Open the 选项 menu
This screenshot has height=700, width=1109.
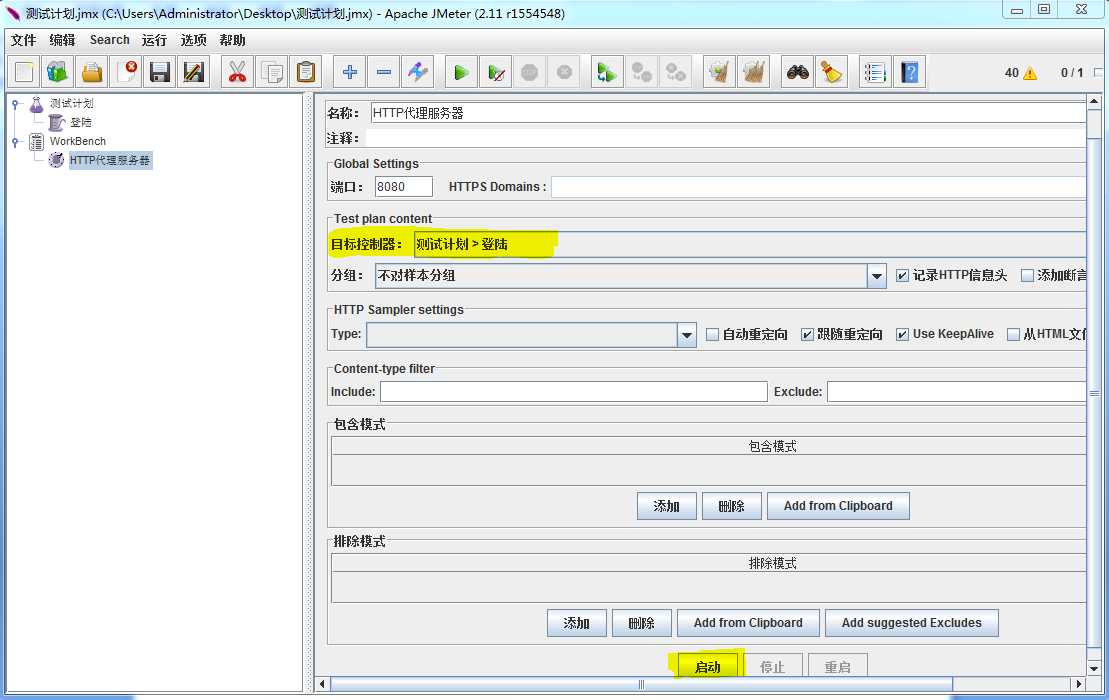click(193, 40)
